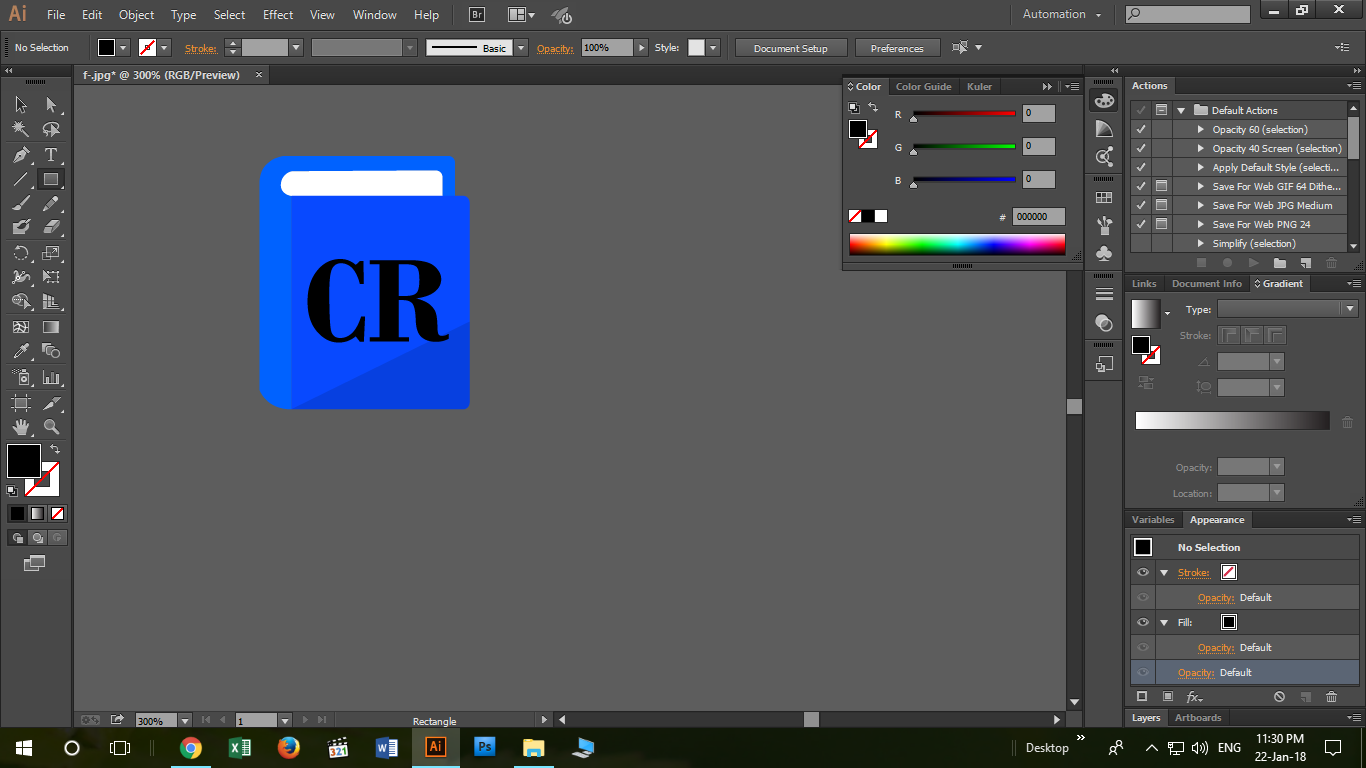Select the Line Segment tool
Image resolution: width=1366 pixels, height=768 pixels.
[x=21, y=179]
